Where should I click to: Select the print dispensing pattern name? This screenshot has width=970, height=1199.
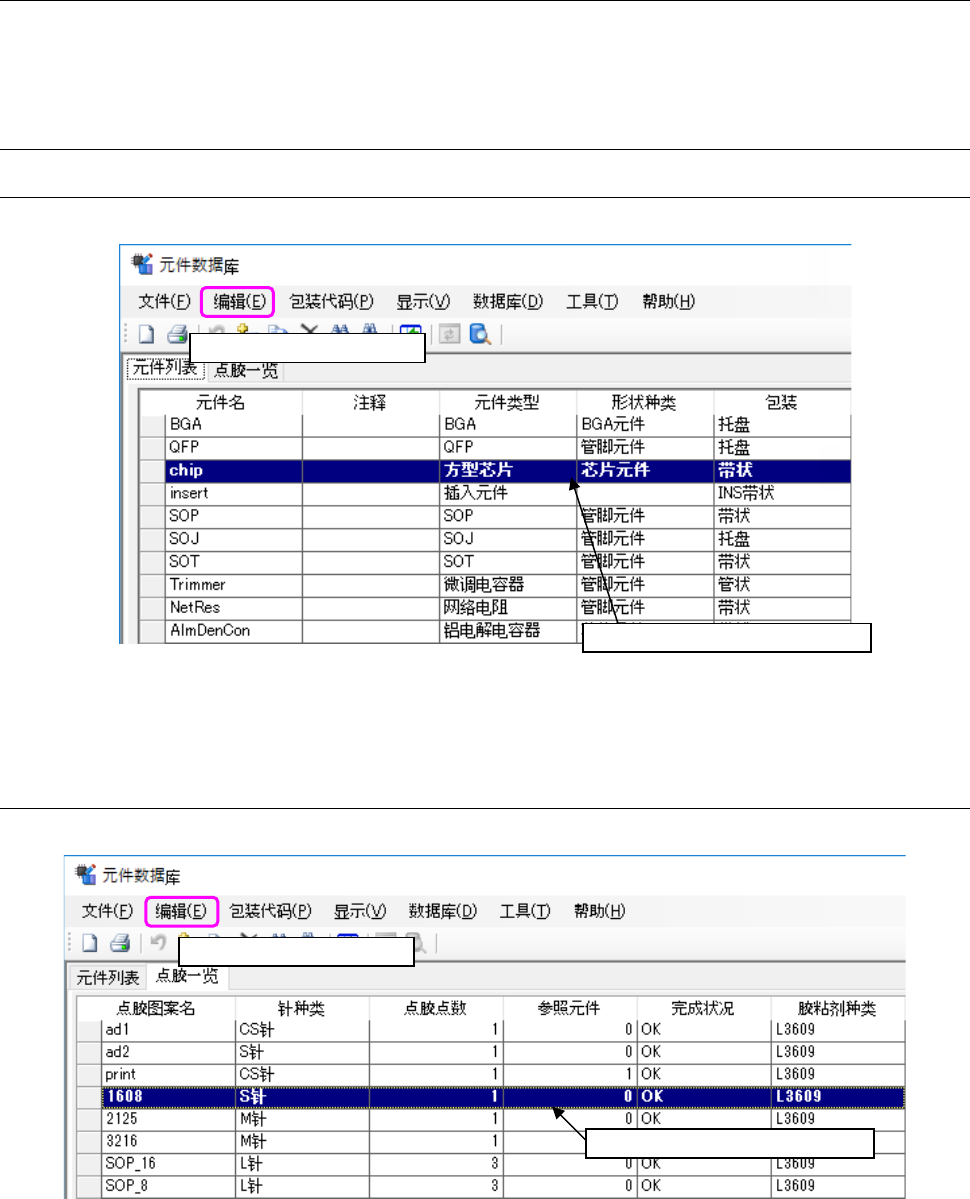(168, 1074)
